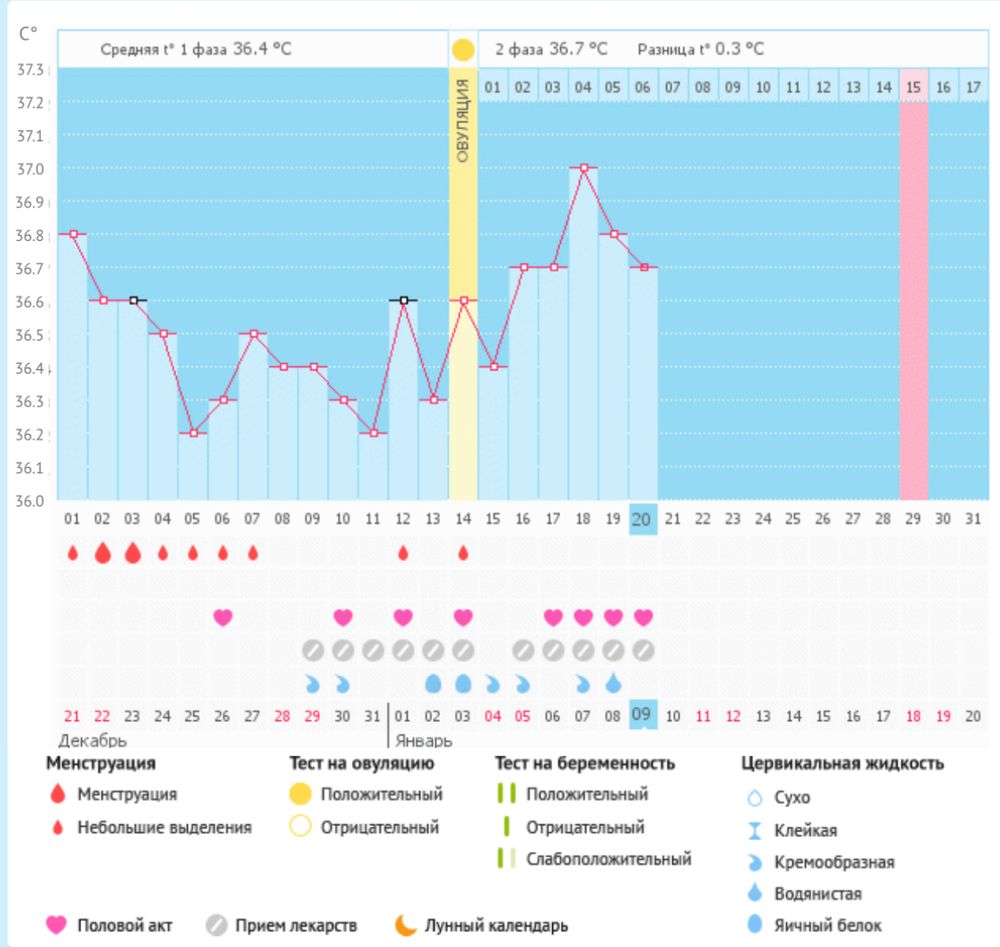Click the gray medication icon on cycle day 20
1000x947 pixels.
(643, 650)
